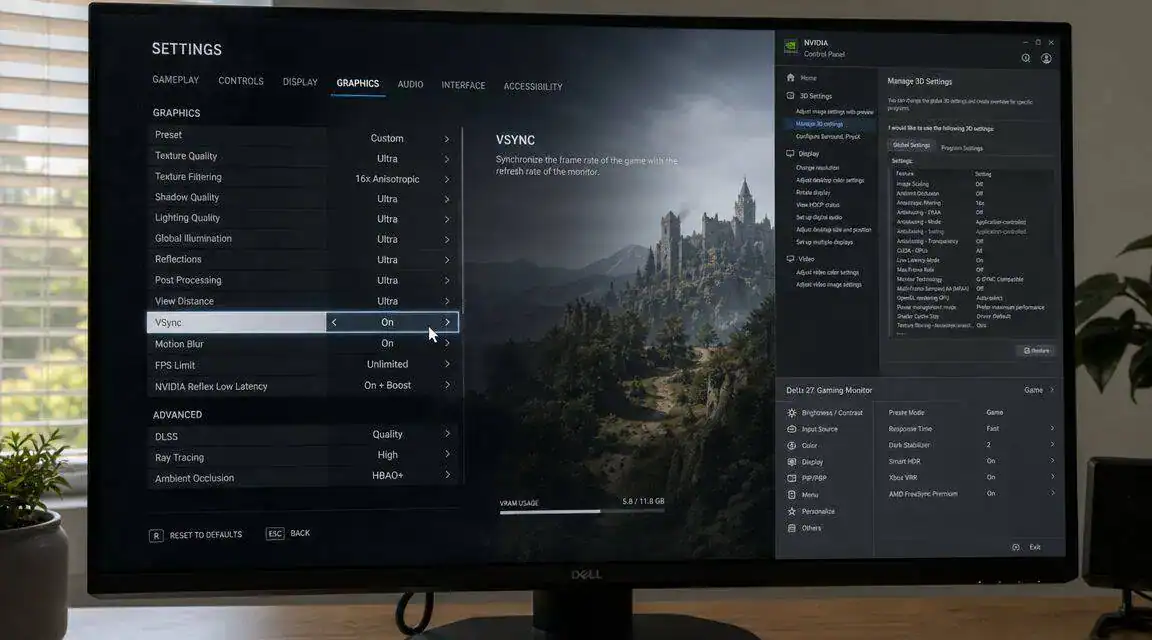The image size is (1152, 640).
Task: Open the NVIDIA account profile icon
Action: click(1046, 58)
